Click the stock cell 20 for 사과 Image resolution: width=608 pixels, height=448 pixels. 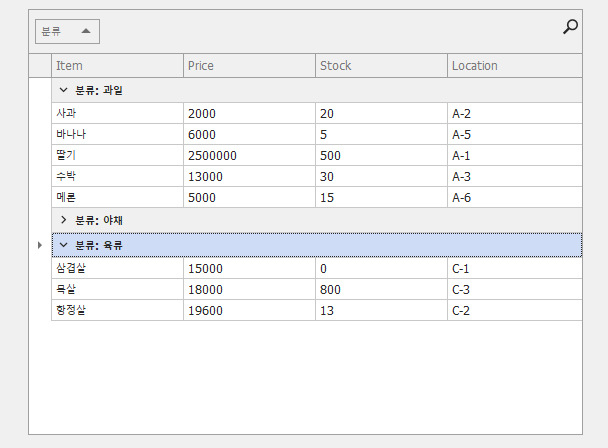(382, 113)
